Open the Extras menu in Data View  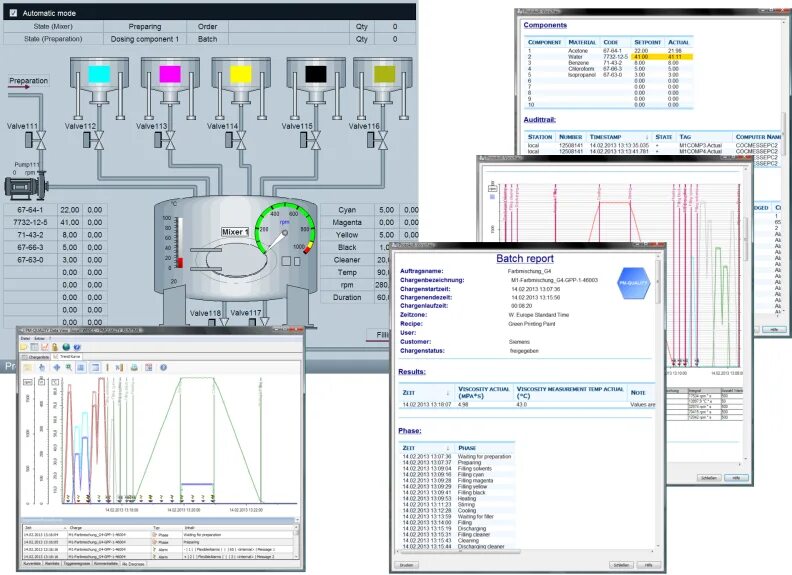click(39, 339)
